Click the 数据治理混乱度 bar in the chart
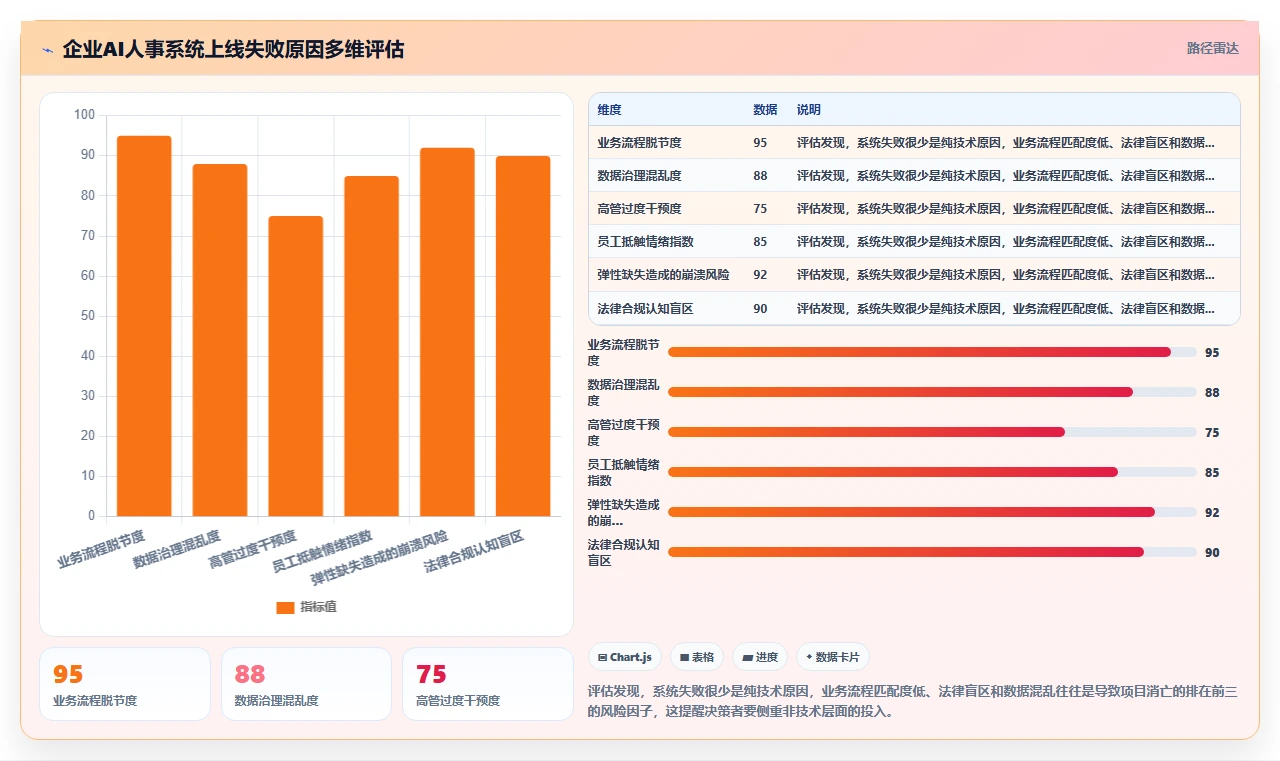1280x761 pixels. point(220,340)
